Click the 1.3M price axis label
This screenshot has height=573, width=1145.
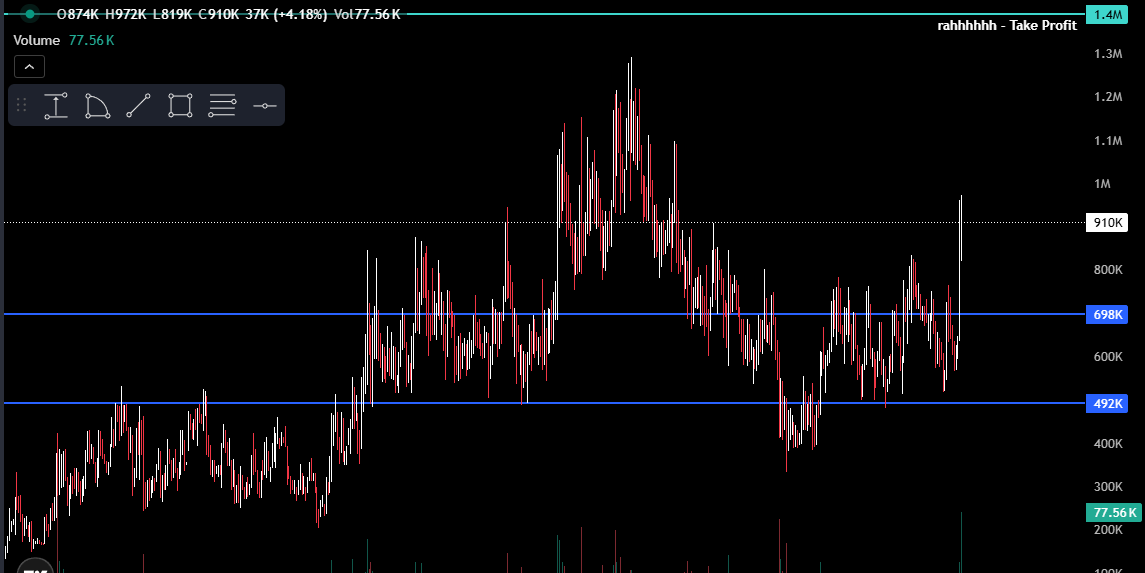1108,54
